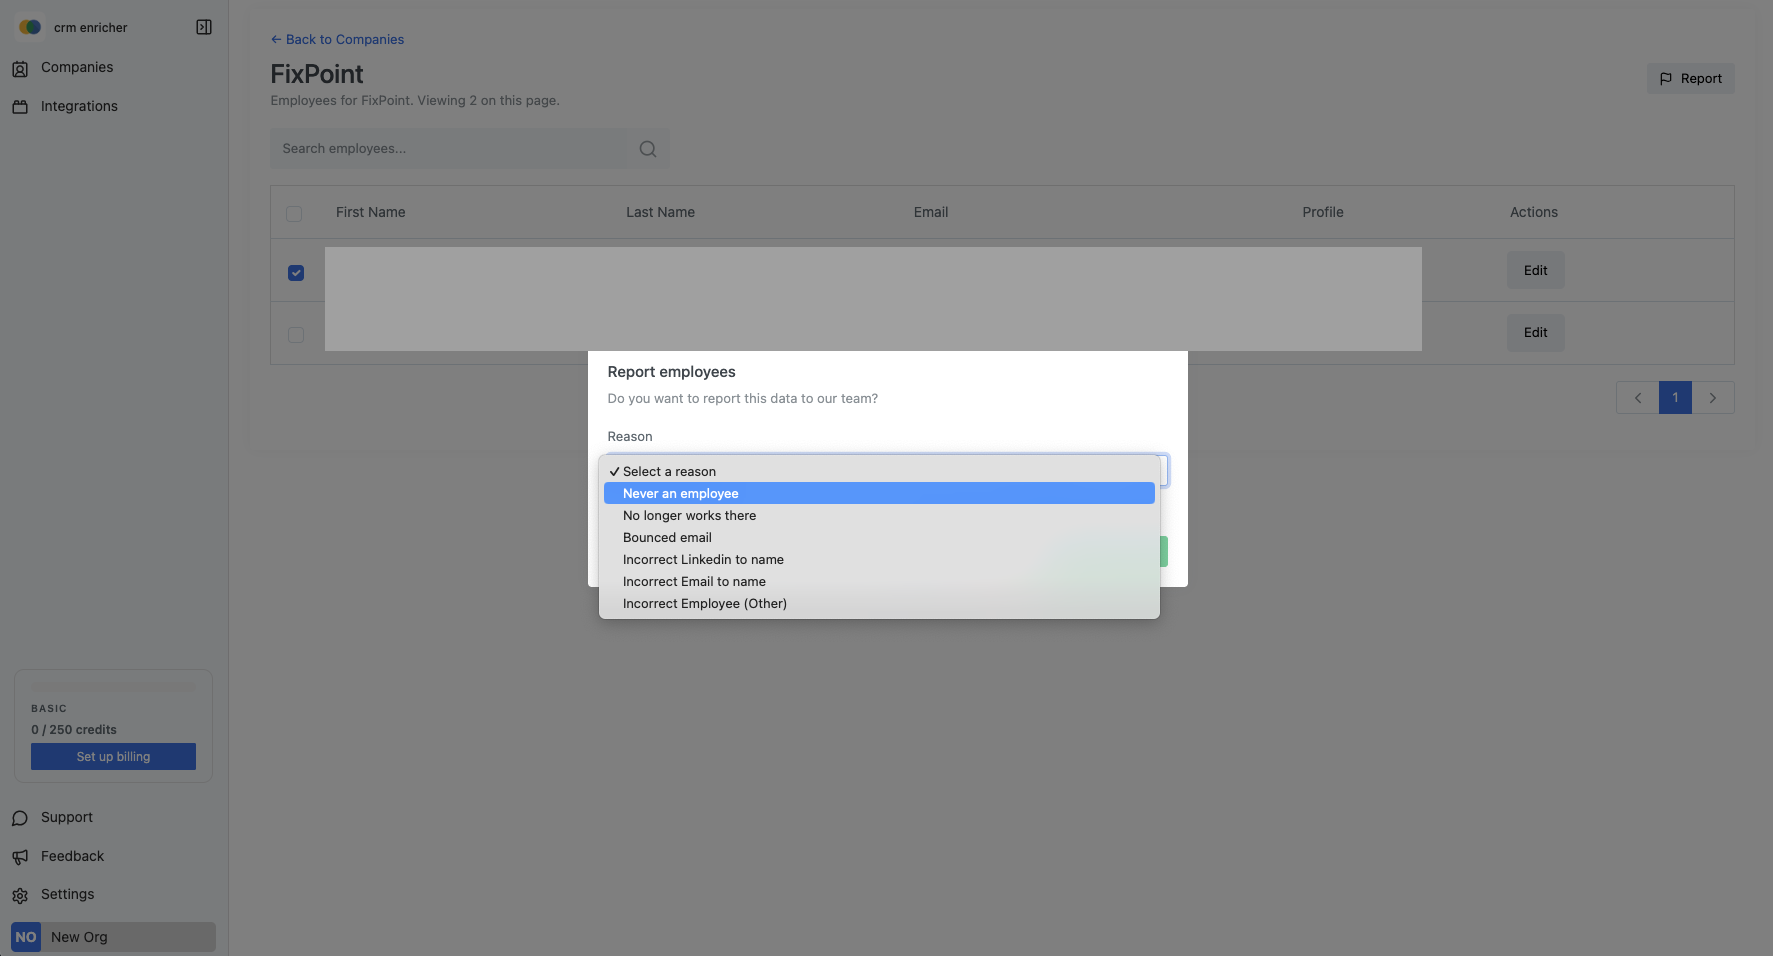Pick the 'Bounced email' reason
This screenshot has width=1773, height=956.
[667, 537]
